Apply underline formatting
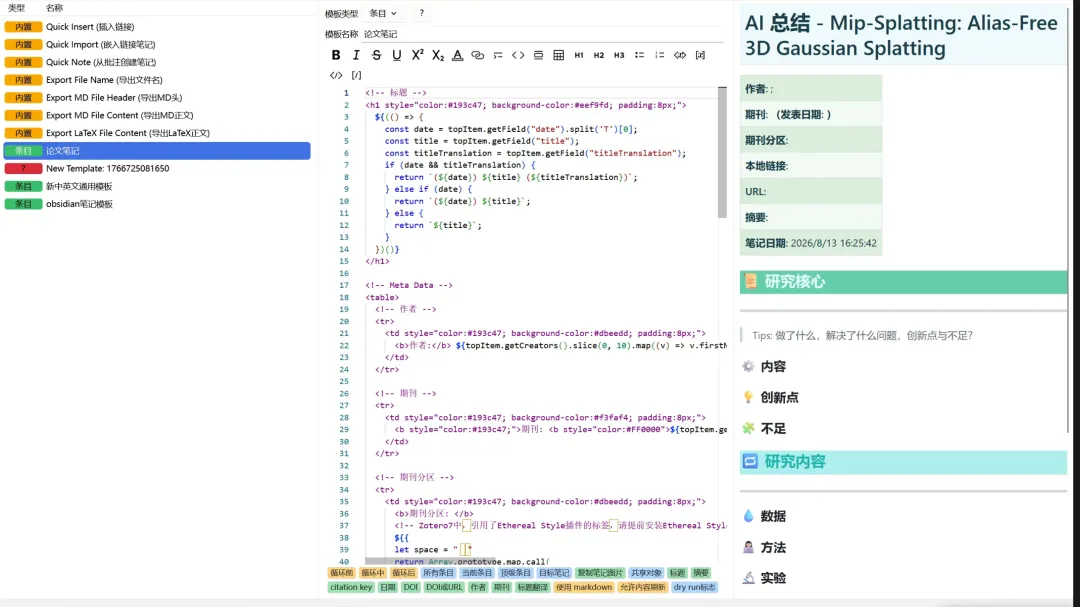The image size is (1080, 607). pyautogui.click(x=397, y=55)
